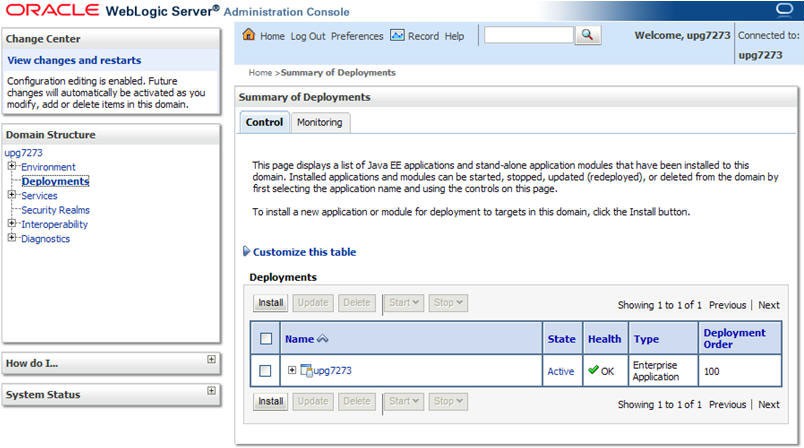Focus the search input field
Screen dimensions: 804x448
529,35
